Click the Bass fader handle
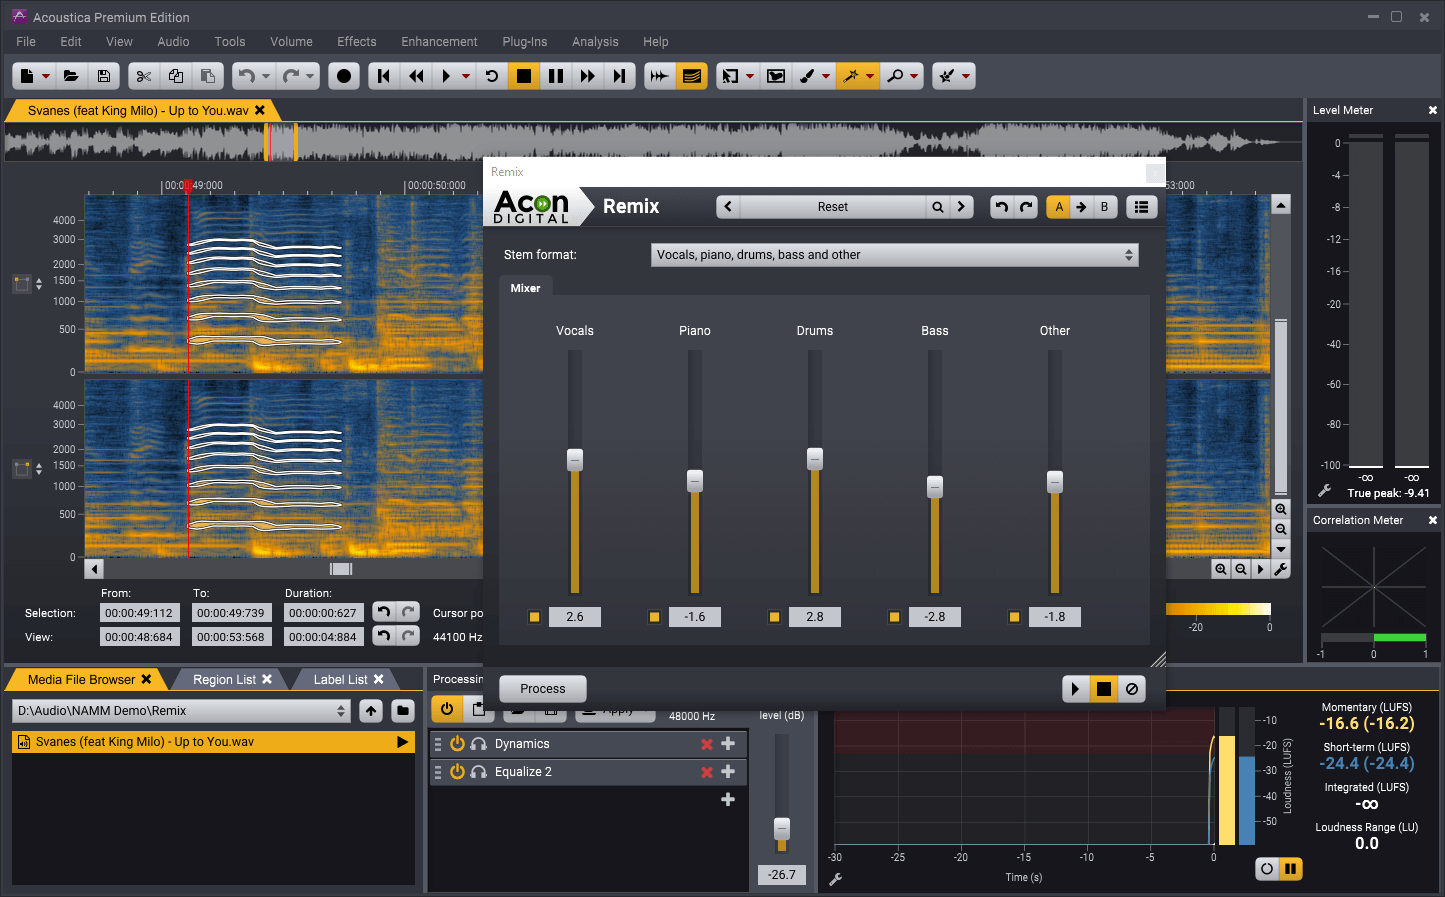Screen dimensions: 1445x897 coord(935,487)
